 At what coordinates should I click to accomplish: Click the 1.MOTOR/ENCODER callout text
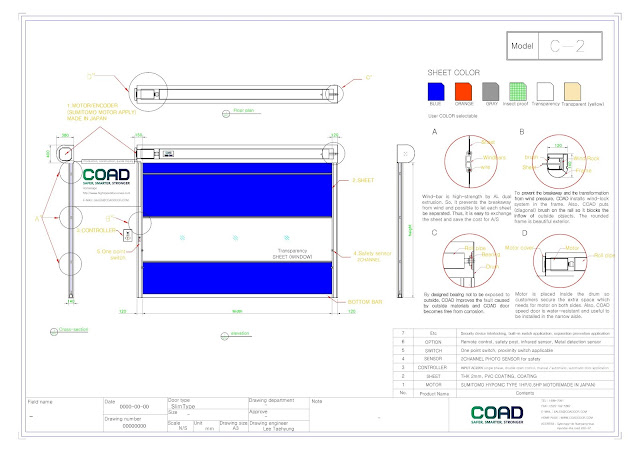click(101, 112)
